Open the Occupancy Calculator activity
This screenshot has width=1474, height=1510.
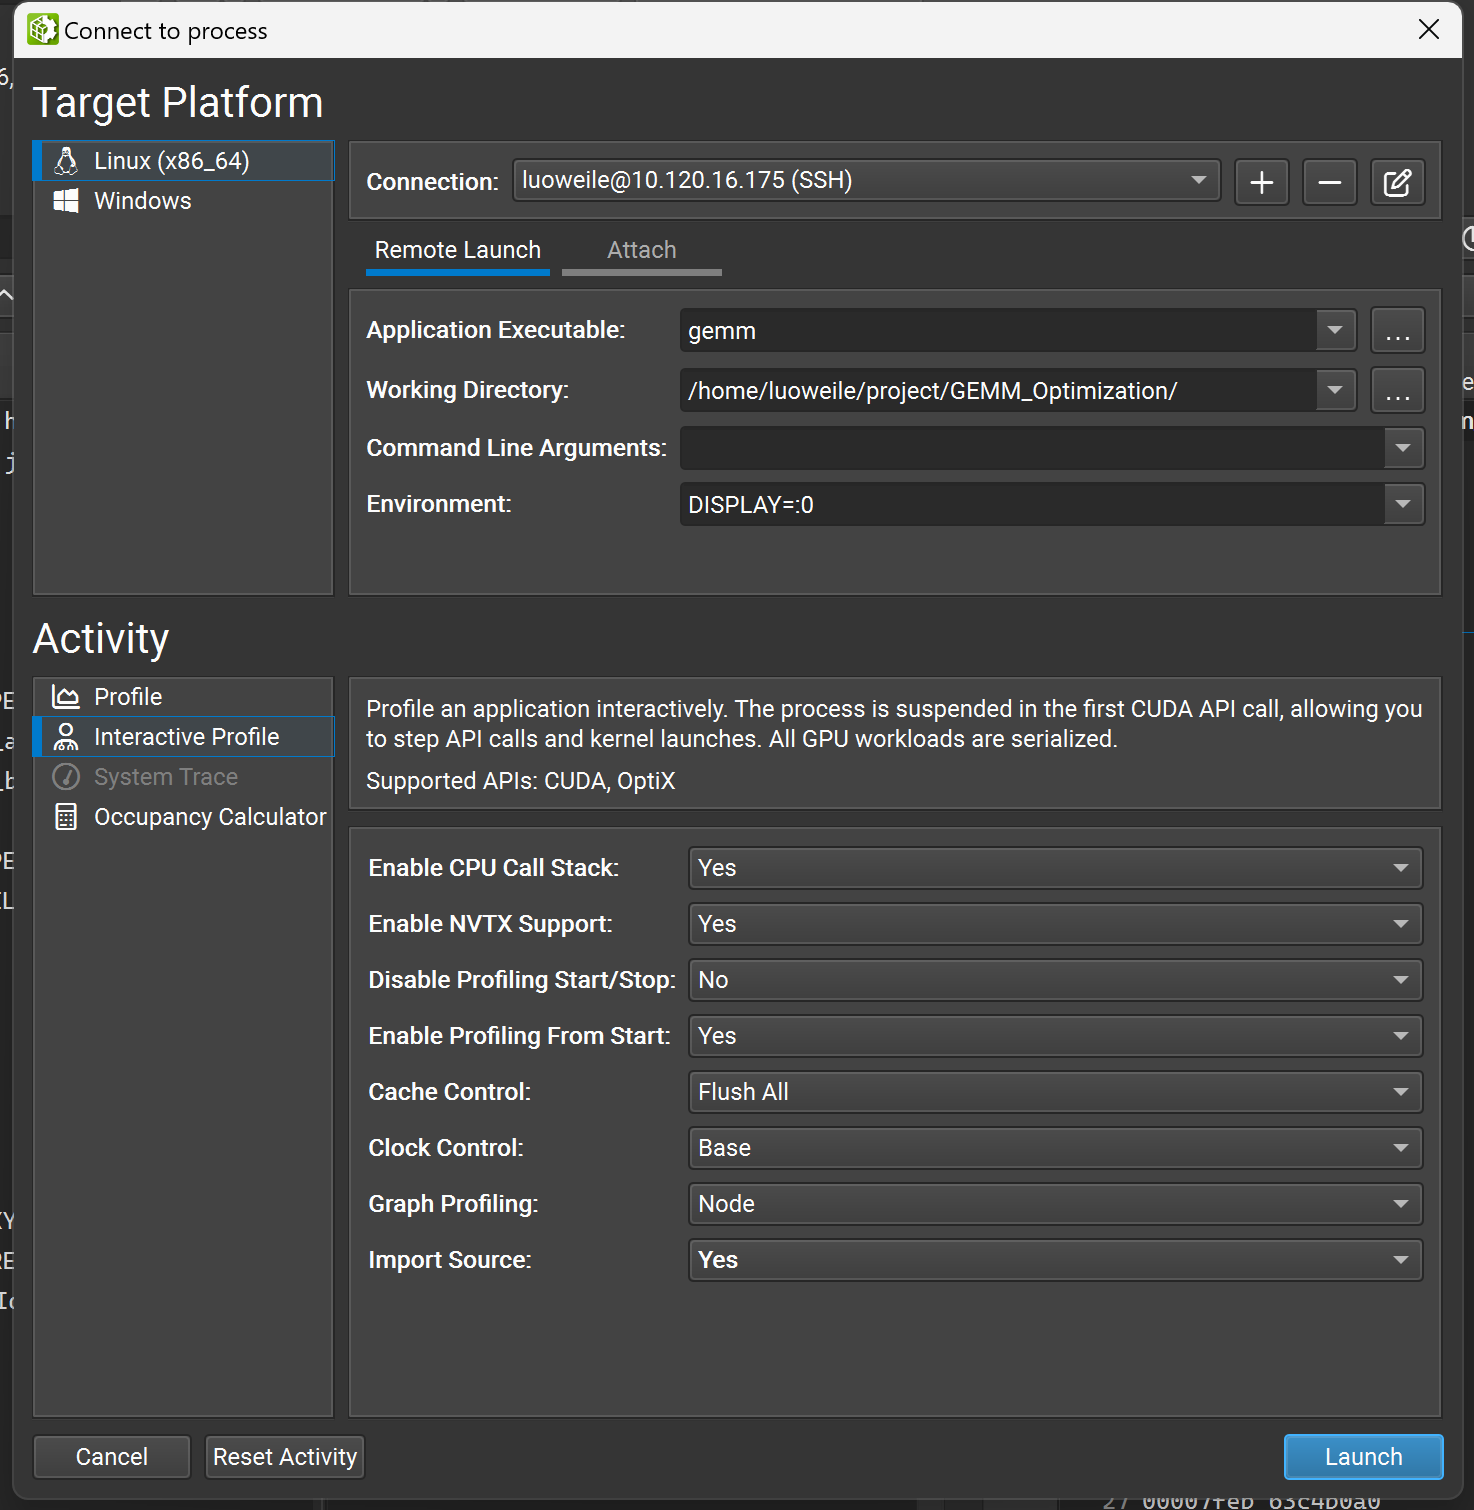coord(209,817)
